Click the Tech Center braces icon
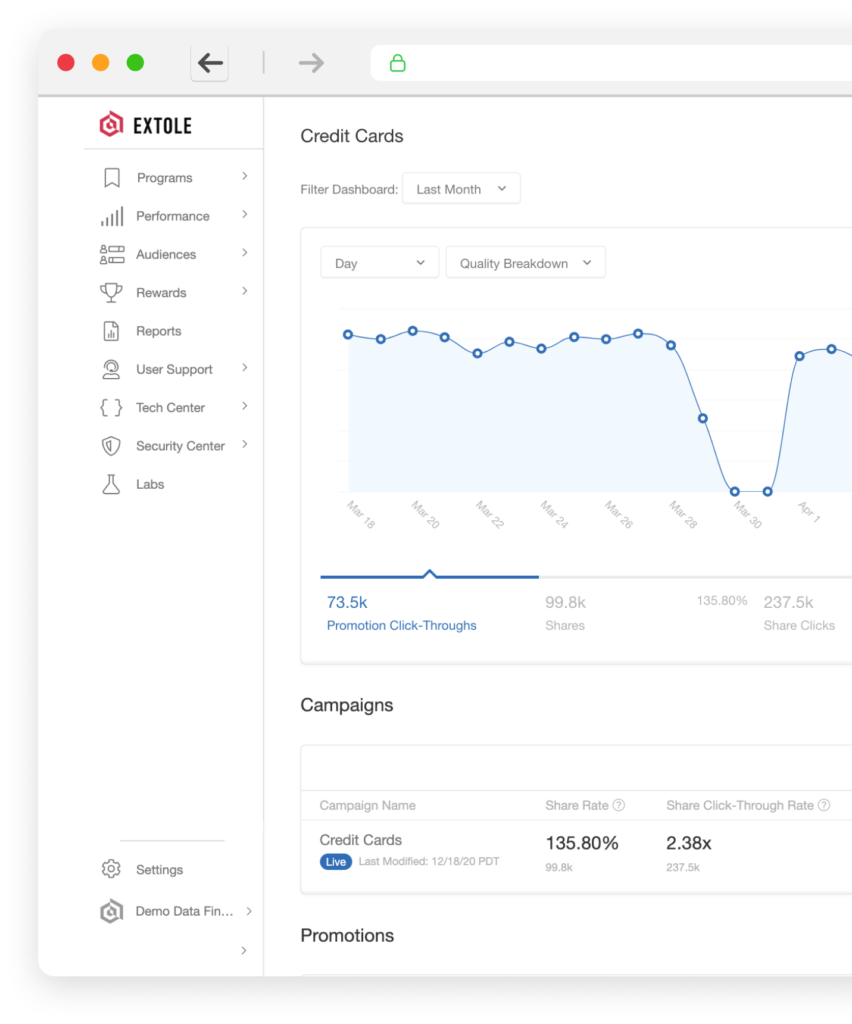The width and height of the screenshot is (852, 1024). 112,408
